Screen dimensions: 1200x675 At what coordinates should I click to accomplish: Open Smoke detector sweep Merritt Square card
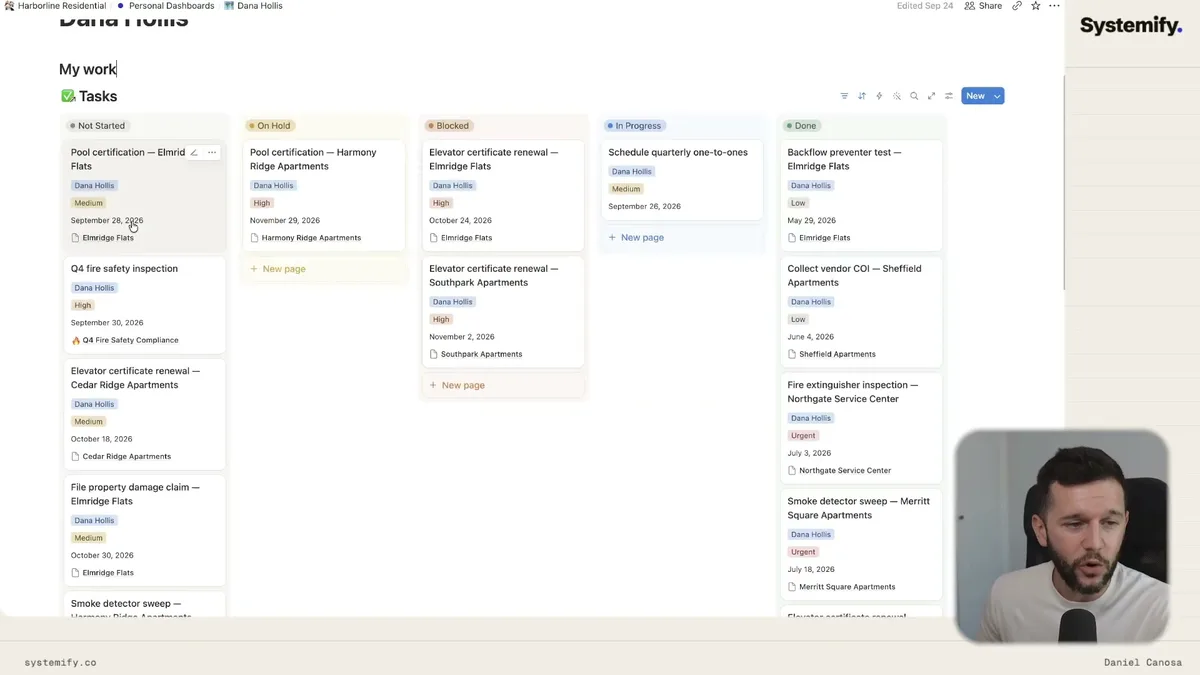861,543
